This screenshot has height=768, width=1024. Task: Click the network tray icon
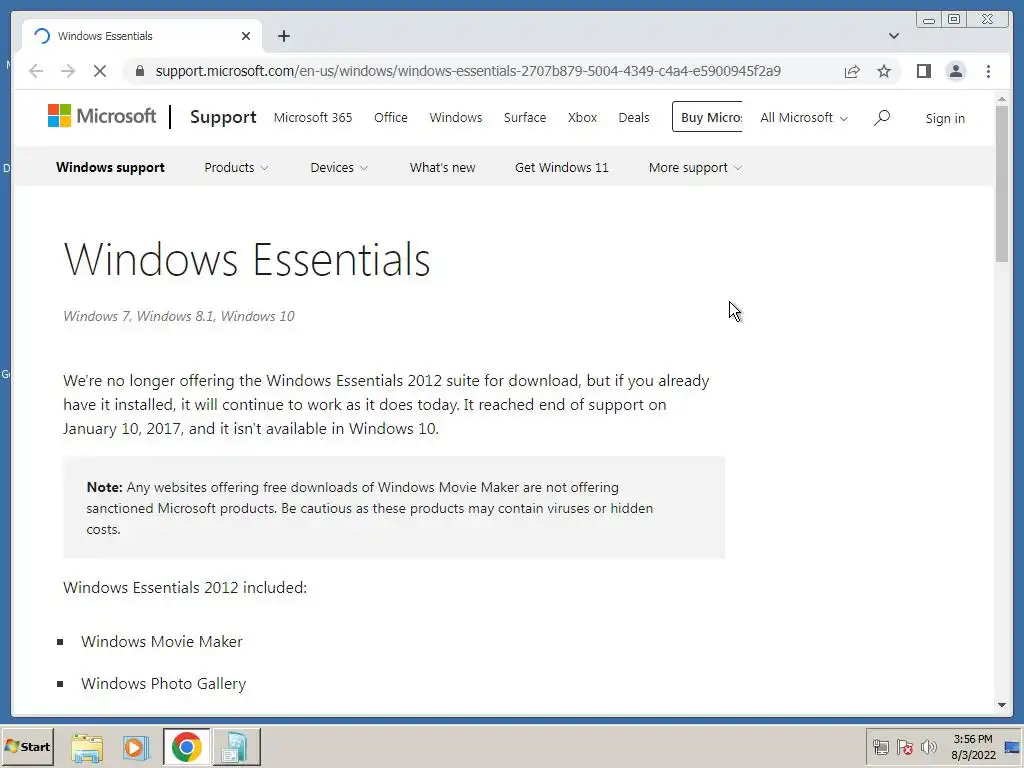pos(880,747)
